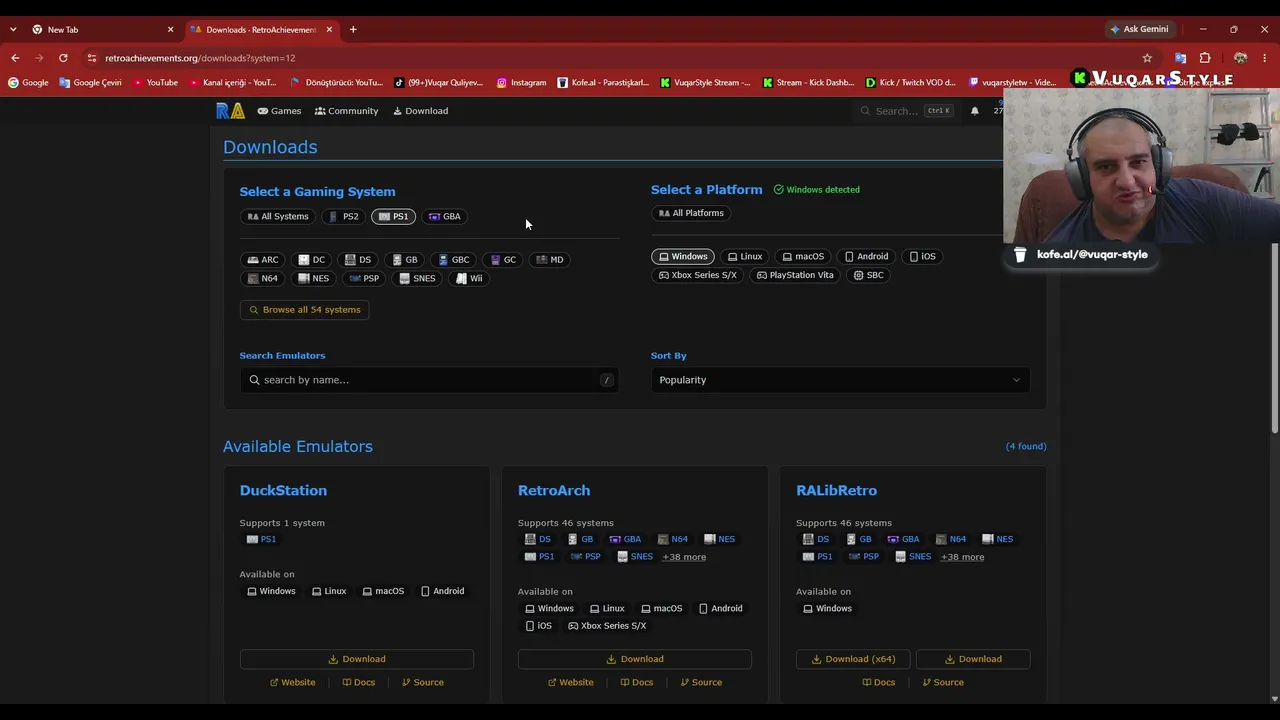Expand RALibRetro +38 more systems

click(x=962, y=557)
